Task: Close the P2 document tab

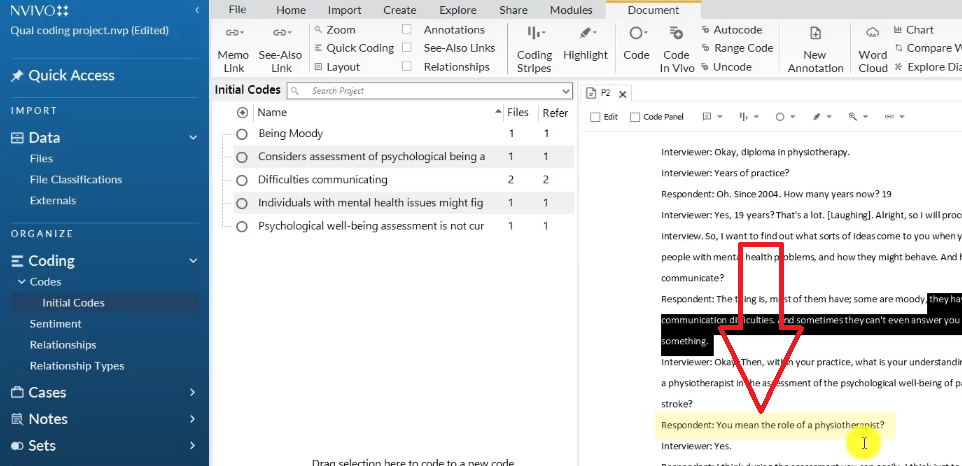Action: coord(622,94)
